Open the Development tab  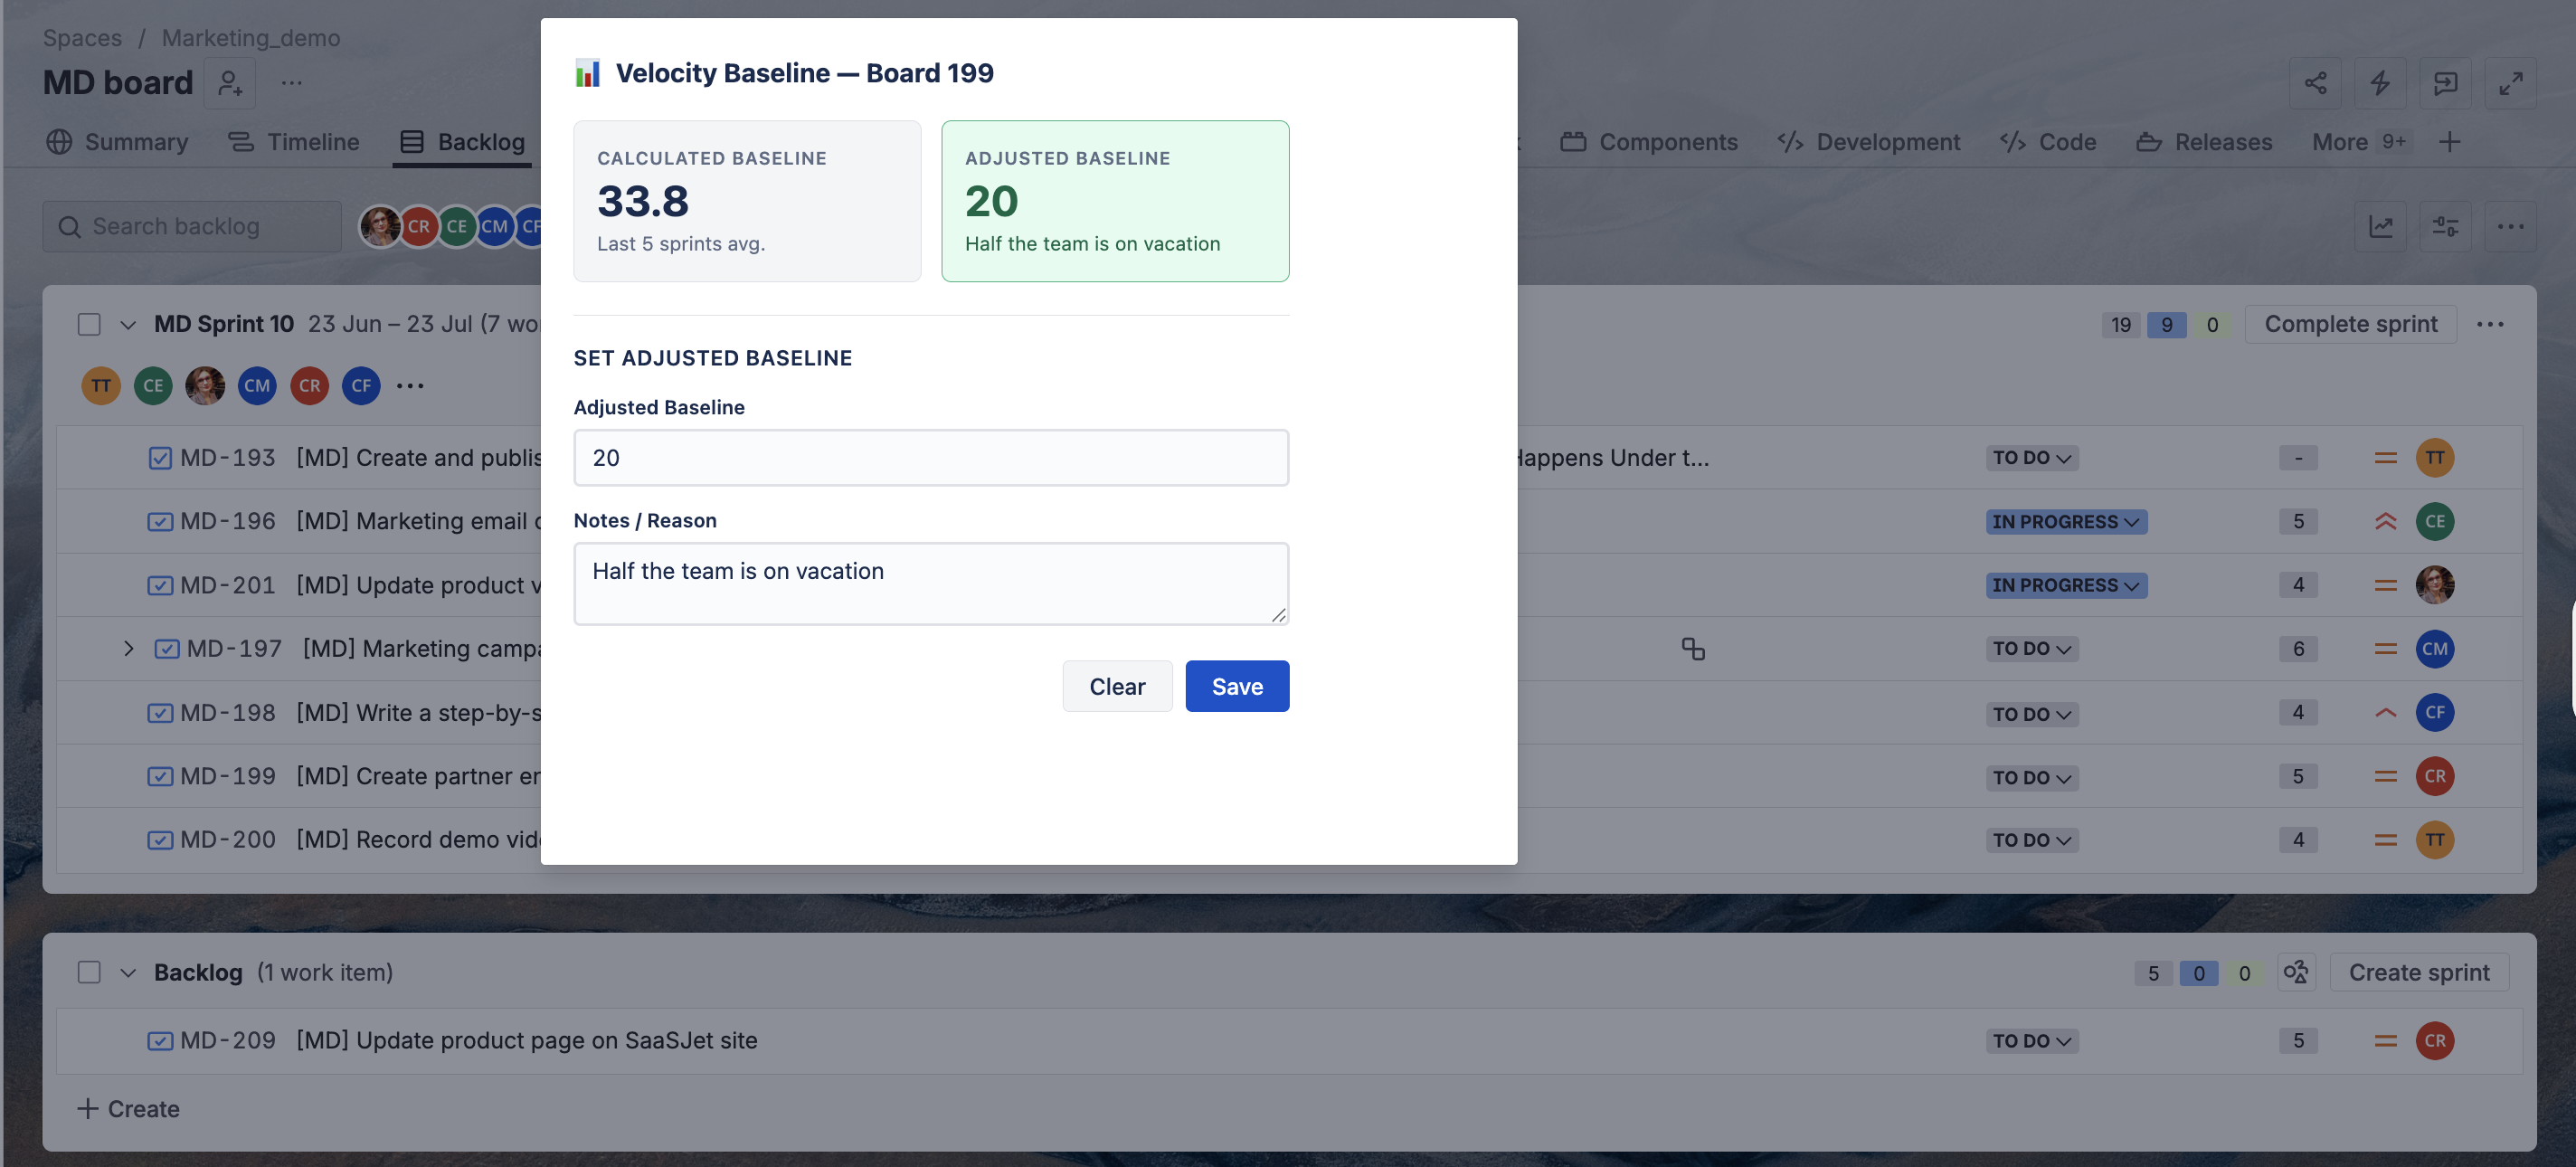pyautogui.click(x=1868, y=142)
